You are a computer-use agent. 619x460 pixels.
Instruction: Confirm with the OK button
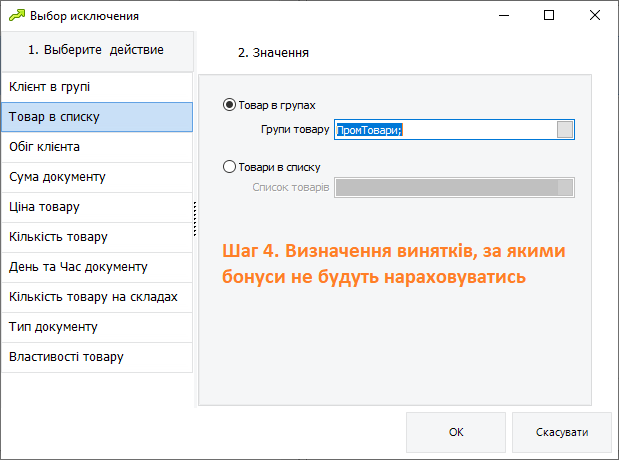[456, 432]
